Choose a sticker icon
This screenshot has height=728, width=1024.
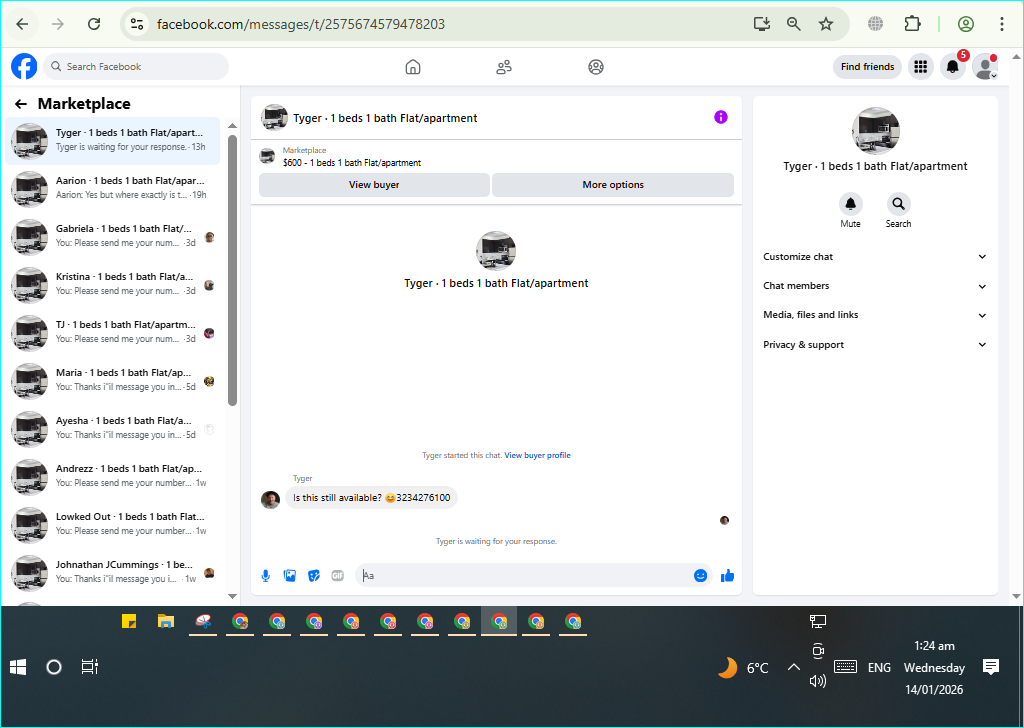314,575
